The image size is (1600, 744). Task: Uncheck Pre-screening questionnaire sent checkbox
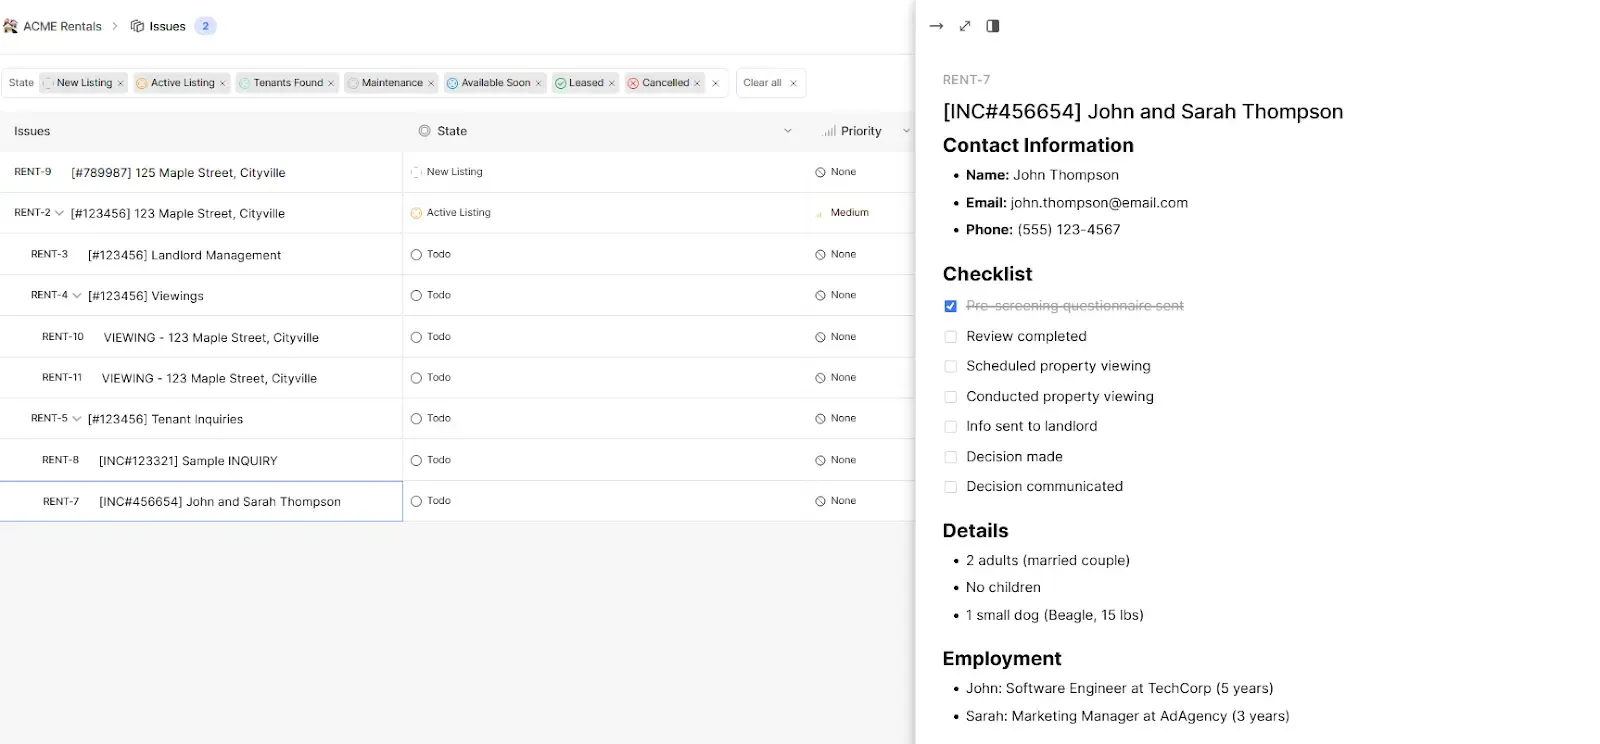pyautogui.click(x=950, y=306)
